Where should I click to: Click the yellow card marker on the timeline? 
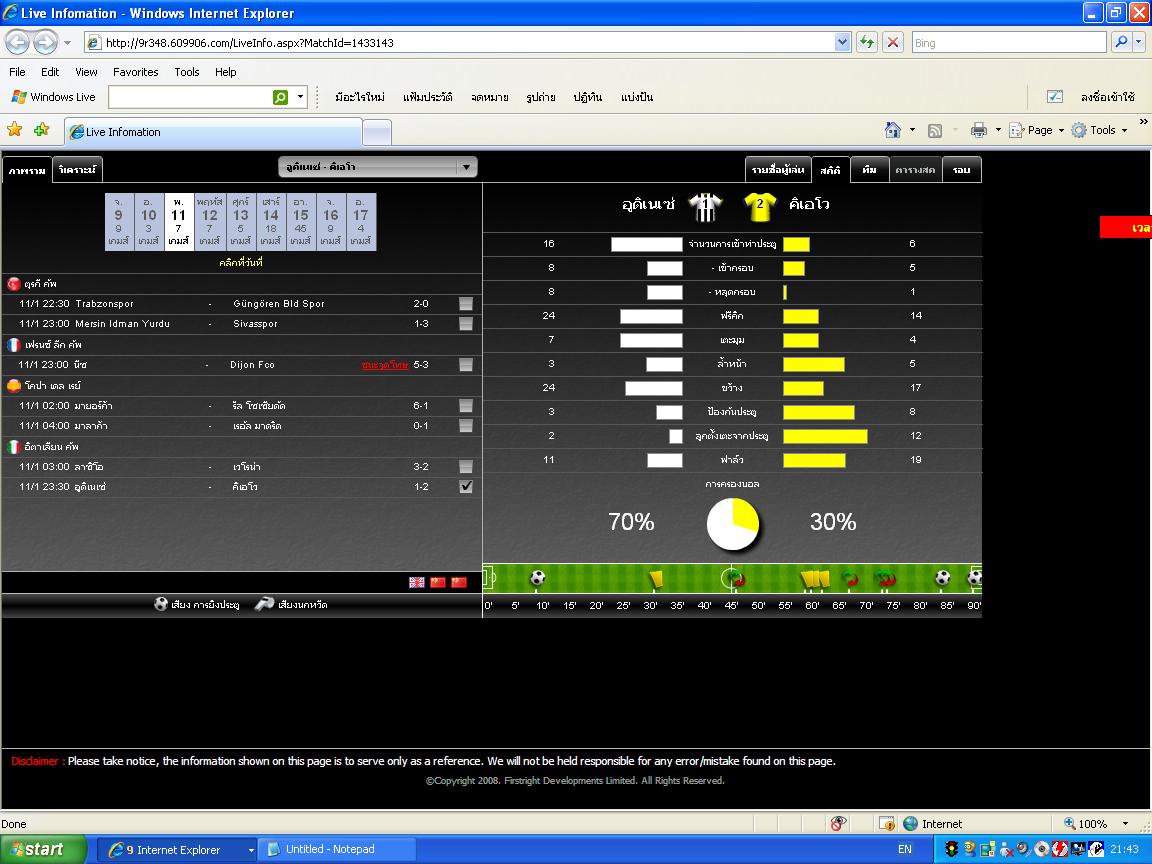pyautogui.click(x=656, y=578)
